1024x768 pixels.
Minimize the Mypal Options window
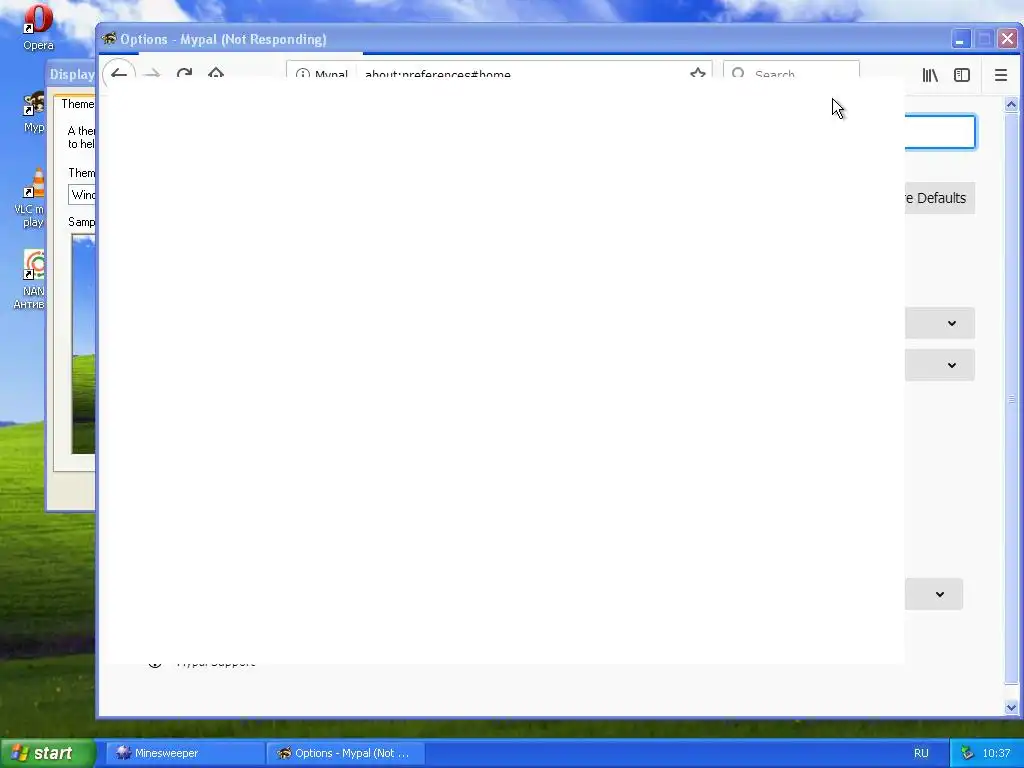point(960,39)
